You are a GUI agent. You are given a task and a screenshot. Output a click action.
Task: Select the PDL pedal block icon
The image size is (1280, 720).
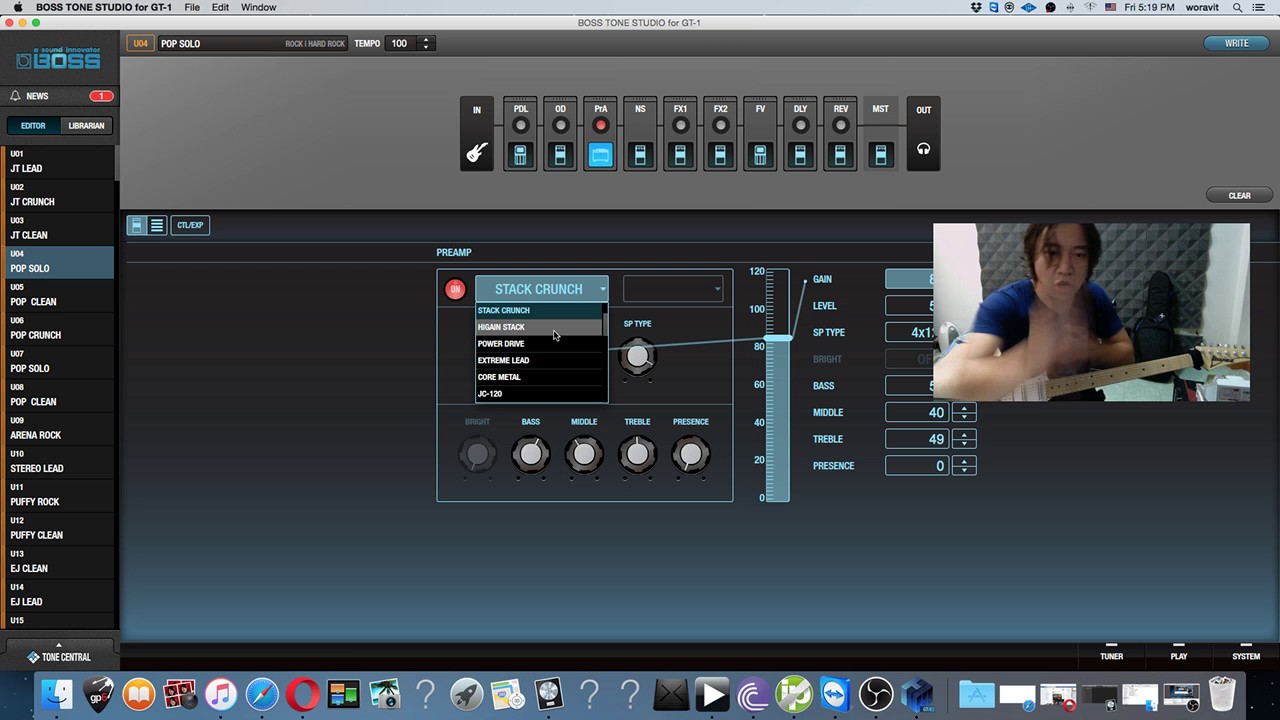pyautogui.click(x=520, y=155)
